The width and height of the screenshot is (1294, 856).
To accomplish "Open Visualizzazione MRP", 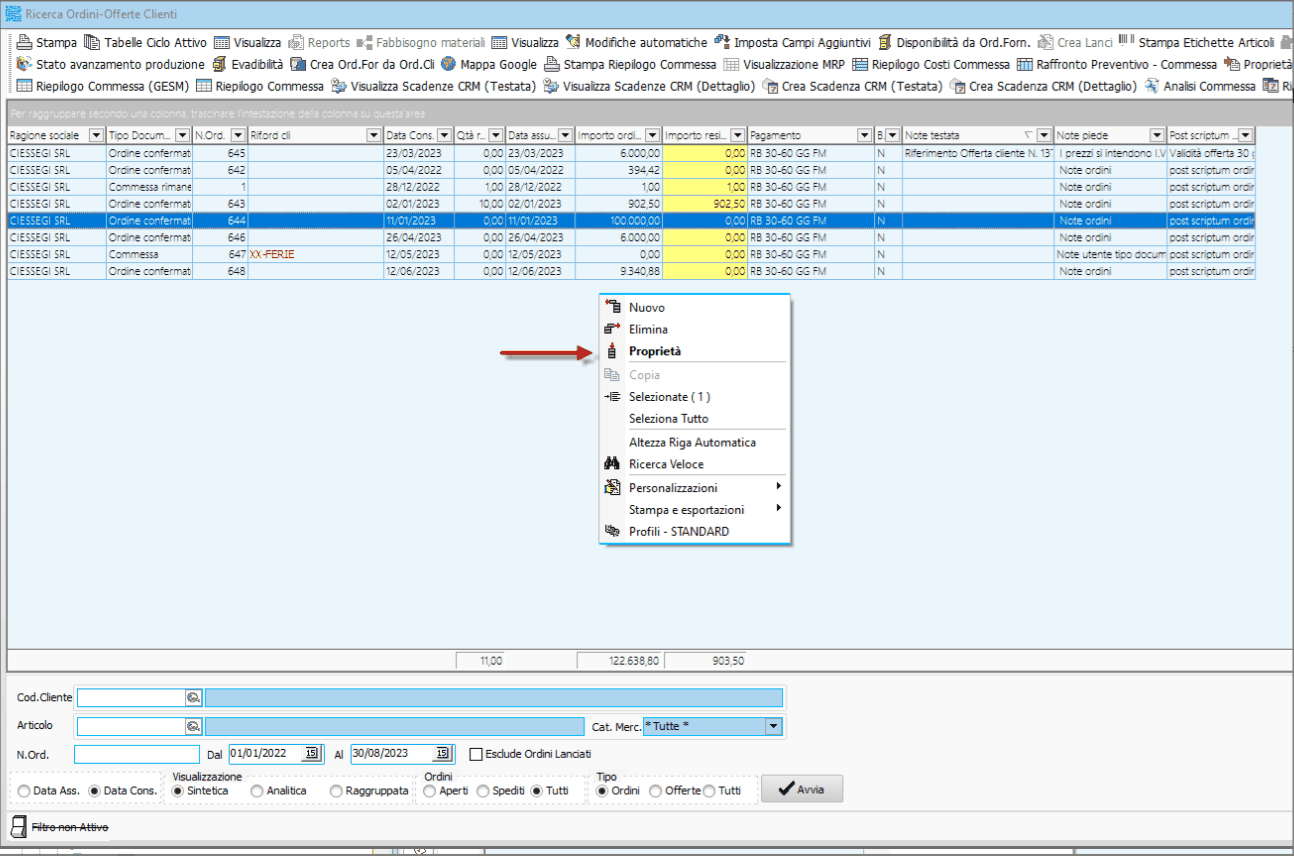I will tap(784, 64).
